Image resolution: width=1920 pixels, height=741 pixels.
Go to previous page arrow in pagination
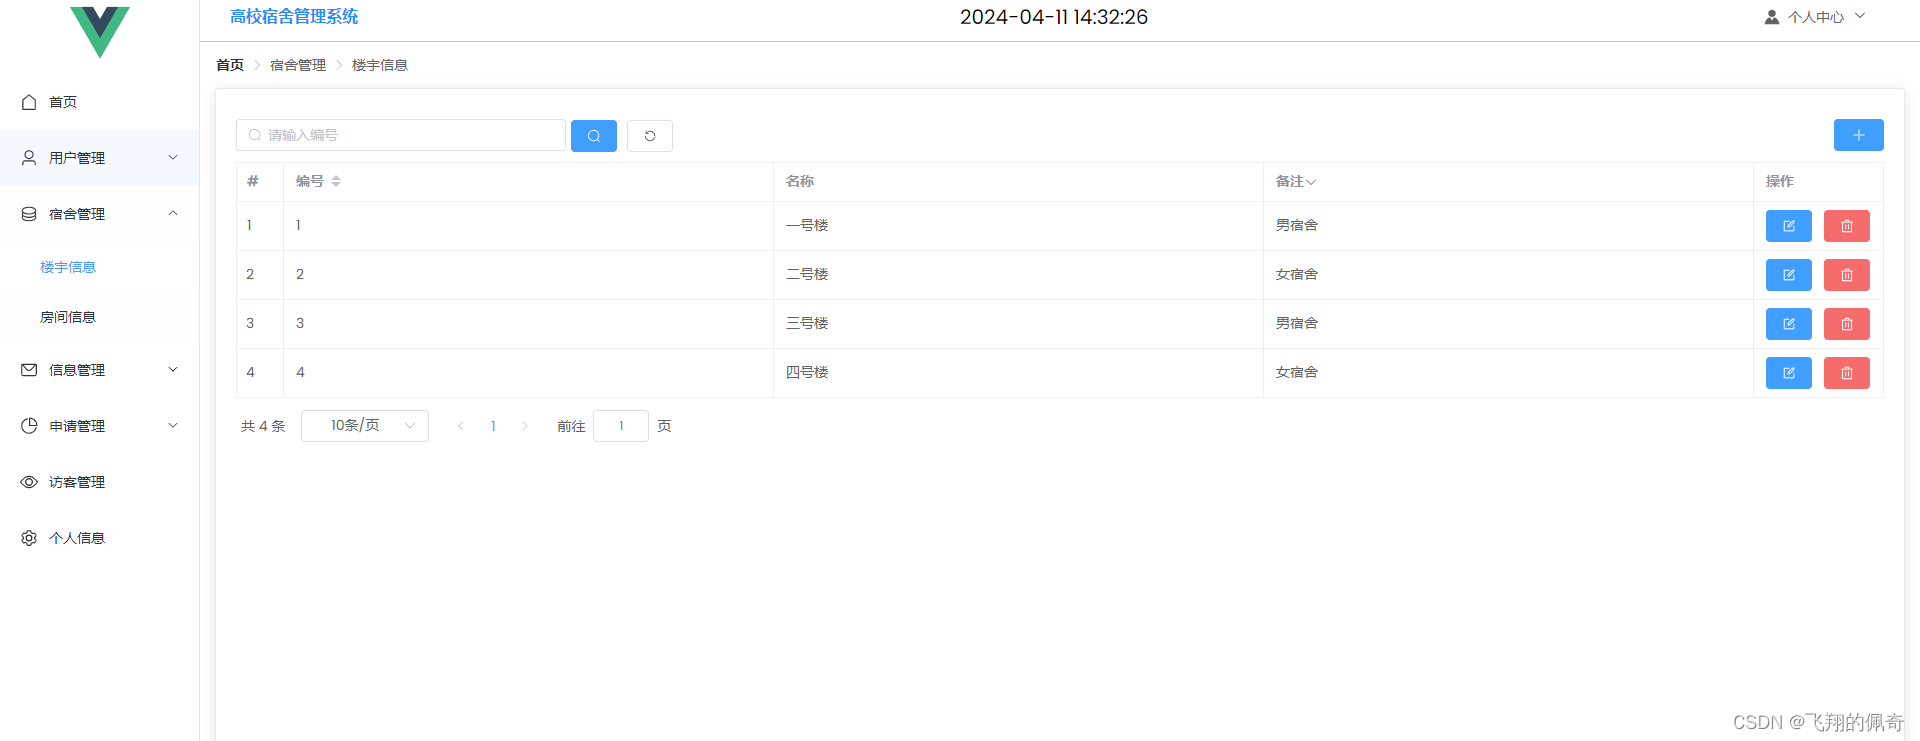461,426
